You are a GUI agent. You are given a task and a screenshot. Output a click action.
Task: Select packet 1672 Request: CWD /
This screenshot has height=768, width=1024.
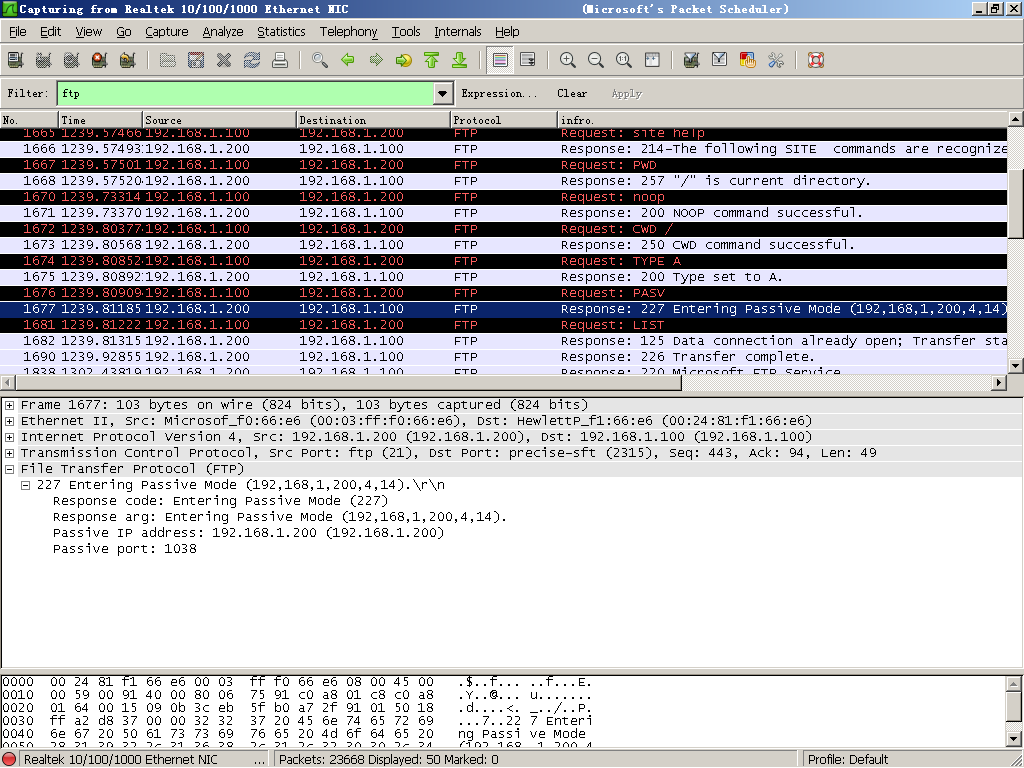[x=504, y=229]
